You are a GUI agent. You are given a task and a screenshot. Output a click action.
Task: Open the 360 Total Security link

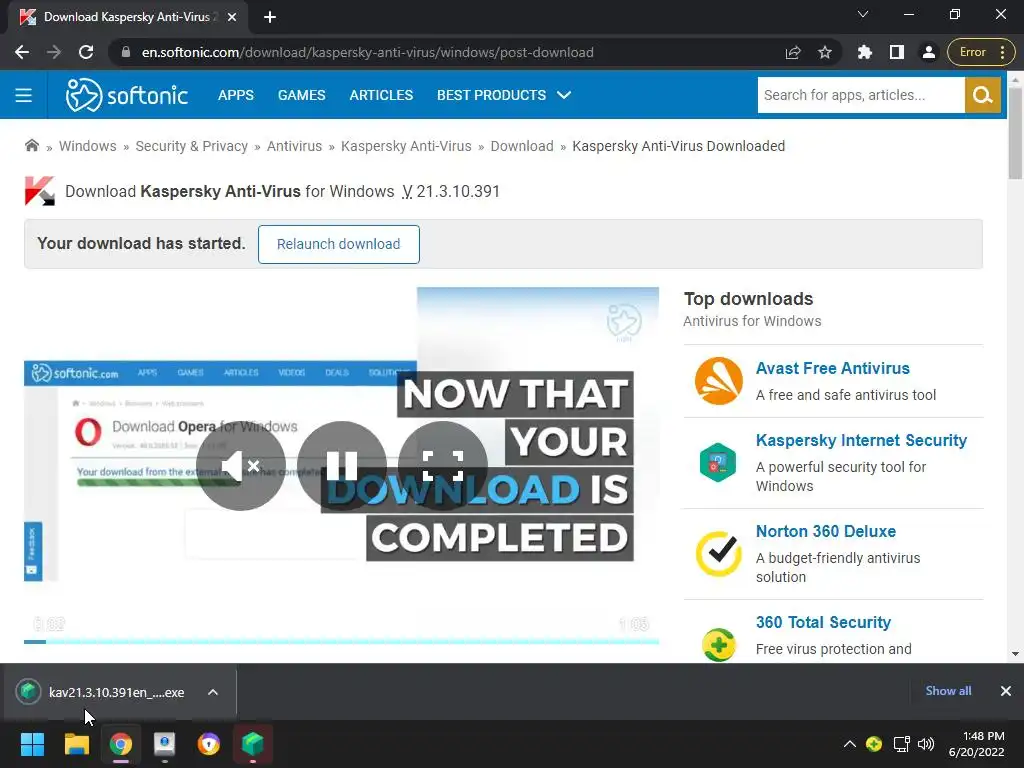[x=823, y=622]
